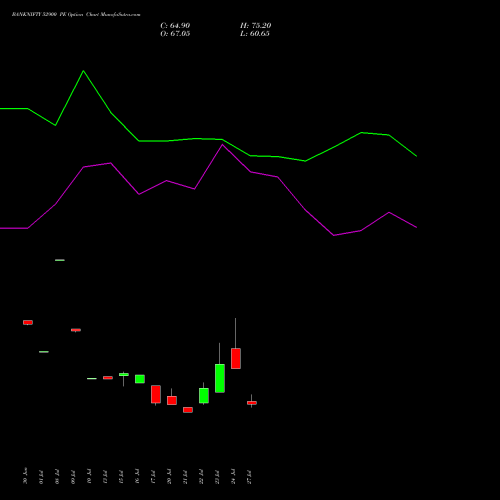Click the small red candlestick above 27 Jul
The image size is (500, 500).
pyautogui.click(x=252, y=403)
